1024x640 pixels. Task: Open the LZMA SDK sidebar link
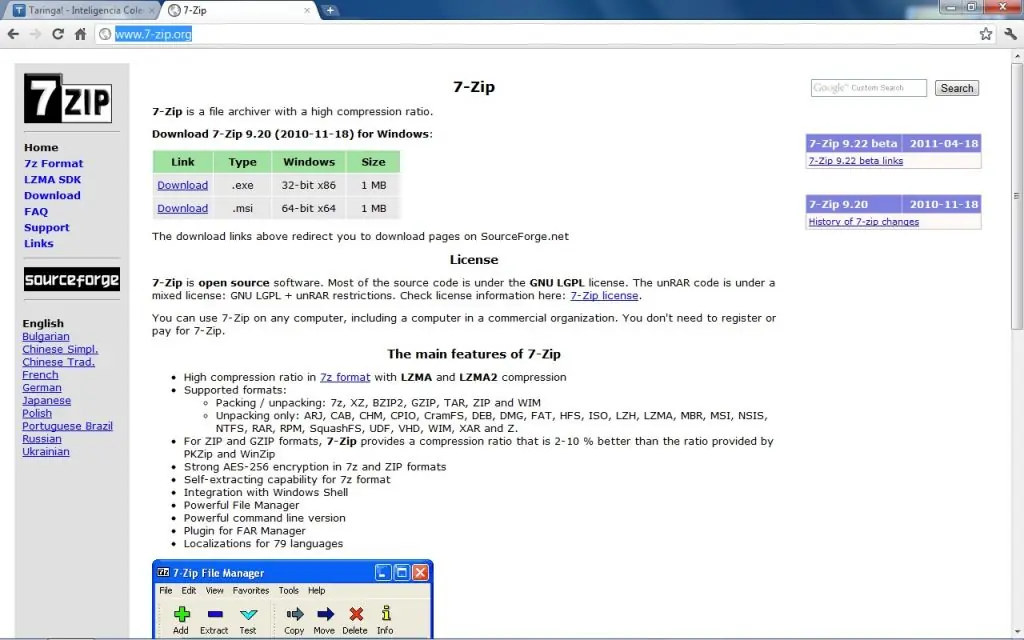52,180
